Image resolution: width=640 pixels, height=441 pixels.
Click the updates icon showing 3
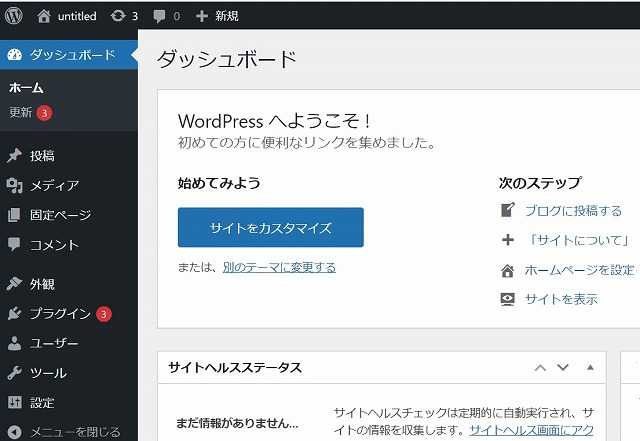pos(119,16)
